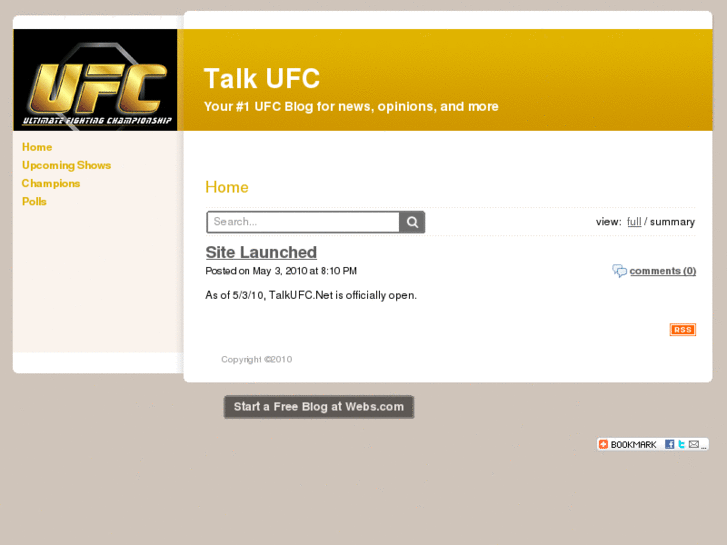Switch to summary view
Screen dimensions: 727x545
[672, 222]
